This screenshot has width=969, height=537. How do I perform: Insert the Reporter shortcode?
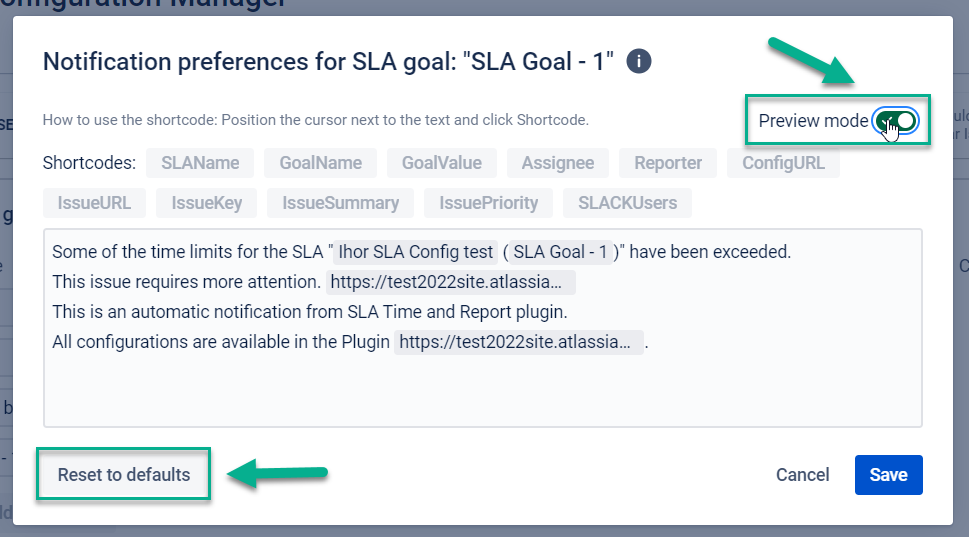668,163
